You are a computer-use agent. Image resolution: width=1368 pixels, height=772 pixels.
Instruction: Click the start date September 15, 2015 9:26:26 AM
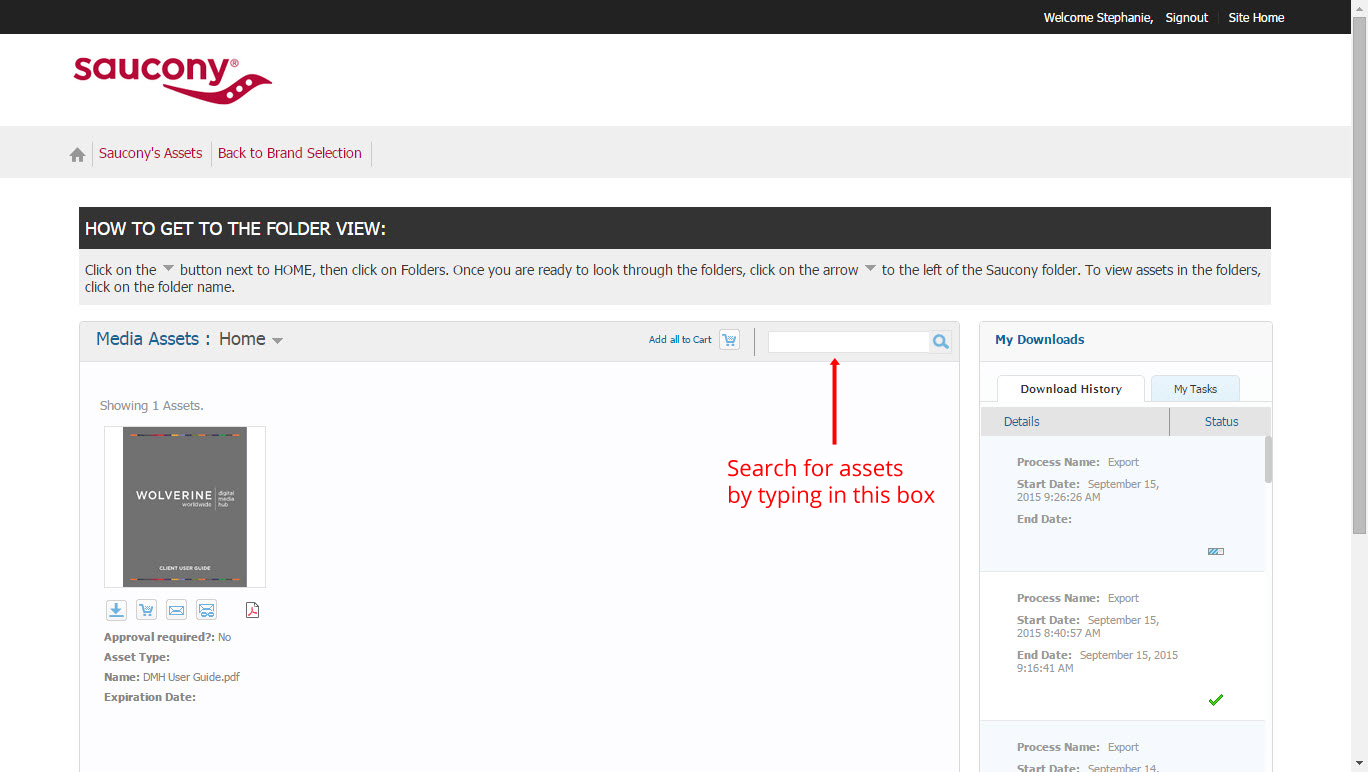pos(1088,490)
